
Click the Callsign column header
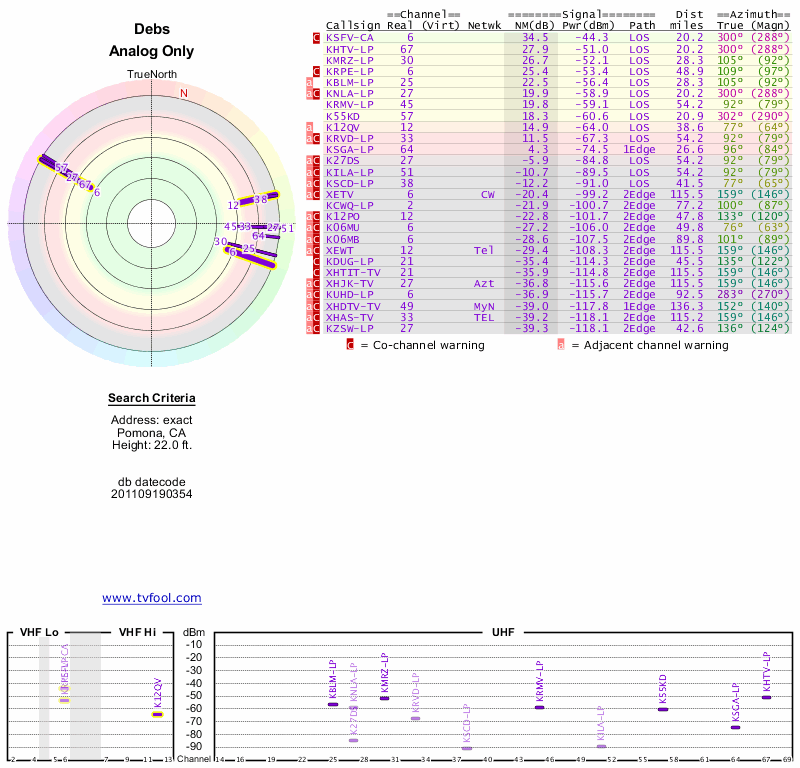pyautogui.click(x=351, y=25)
